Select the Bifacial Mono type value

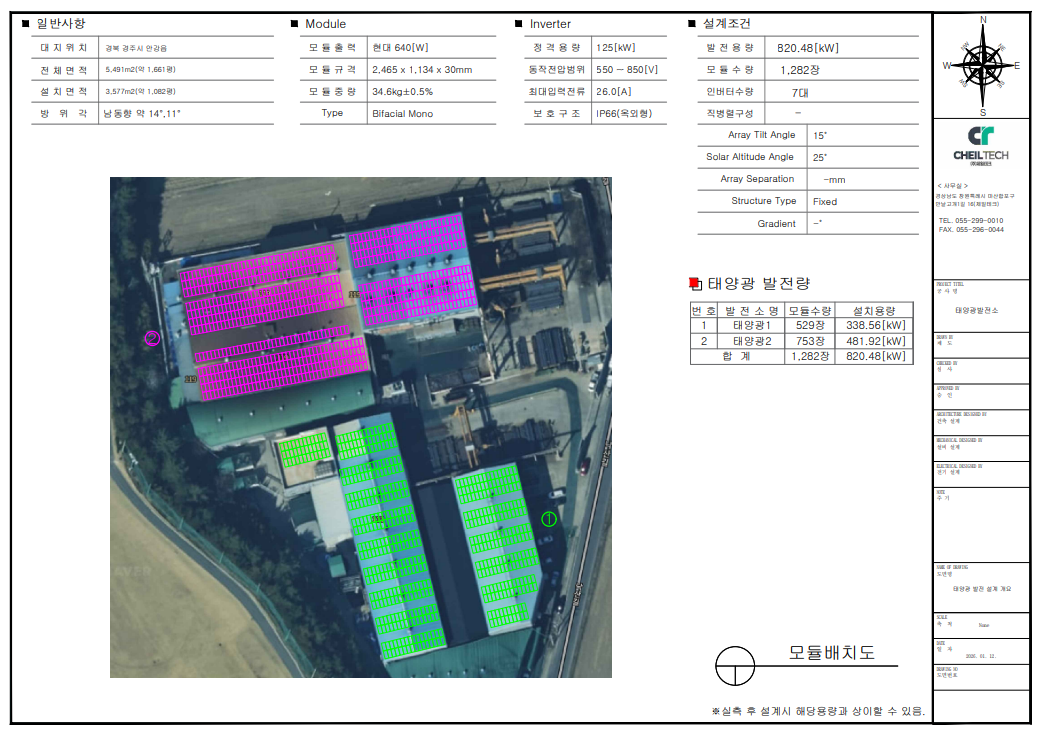pyautogui.click(x=402, y=114)
